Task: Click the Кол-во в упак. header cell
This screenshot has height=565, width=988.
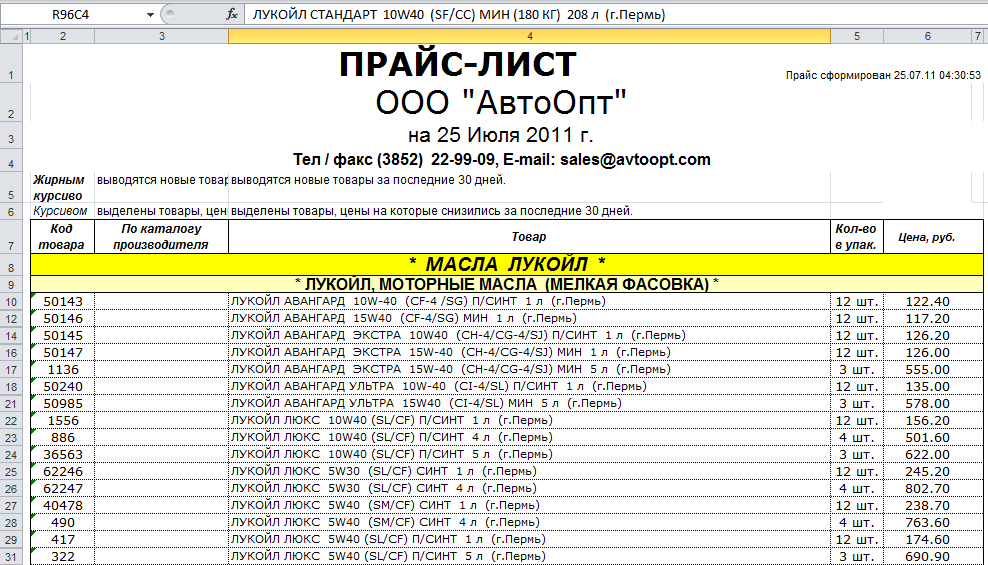Action: point(857,237)
